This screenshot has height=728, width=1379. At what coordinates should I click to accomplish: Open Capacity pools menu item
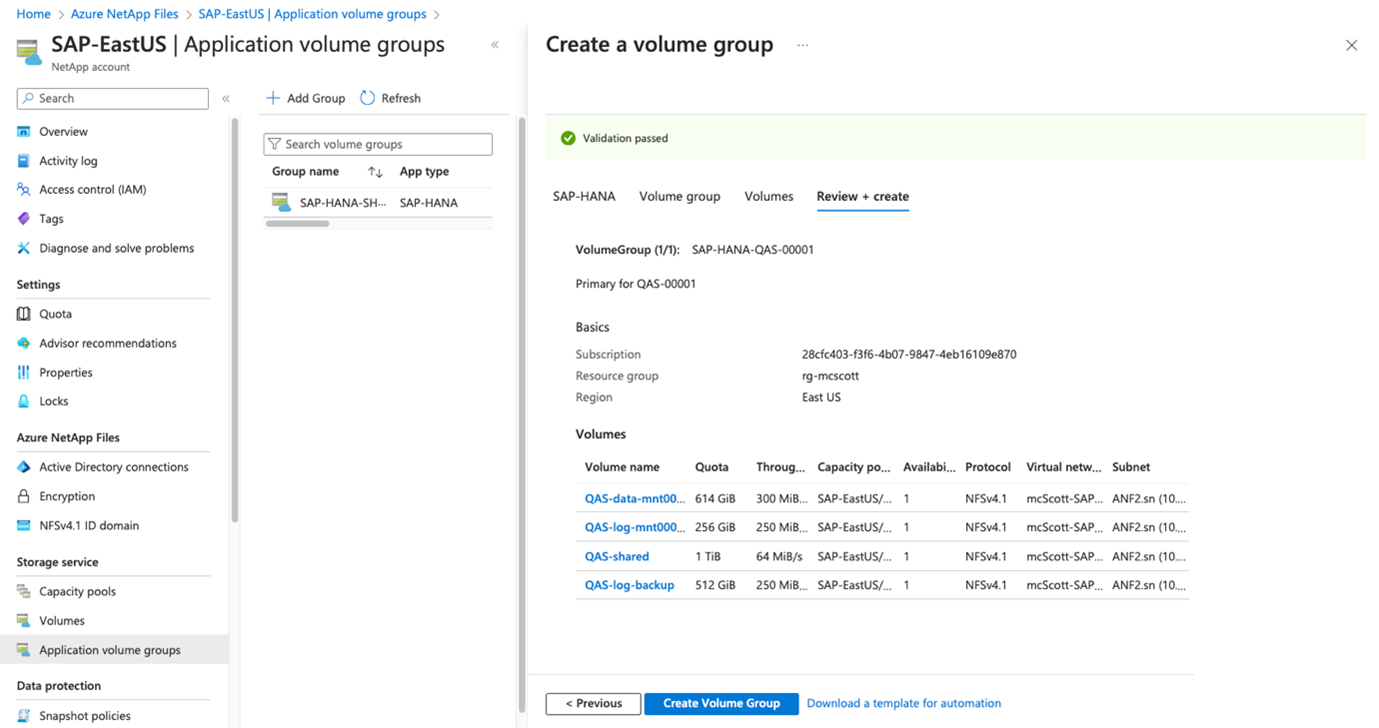point(77,591)
